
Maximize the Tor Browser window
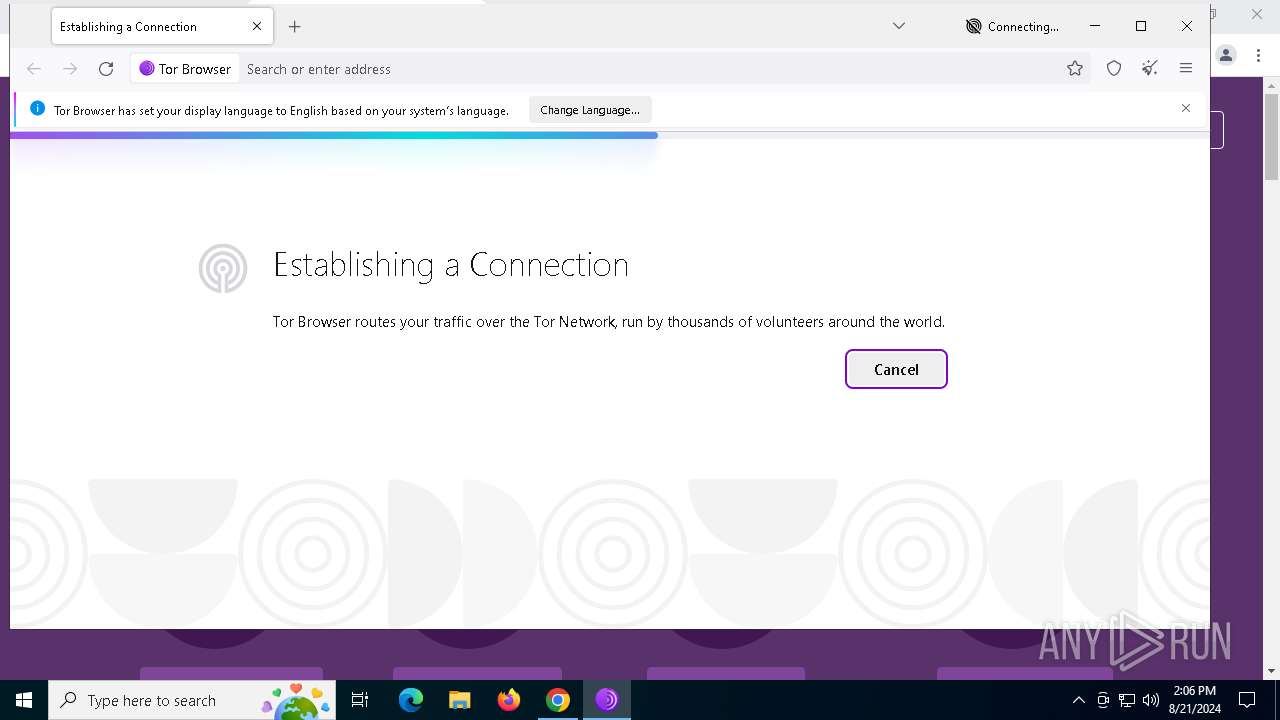coord(1141,26)
